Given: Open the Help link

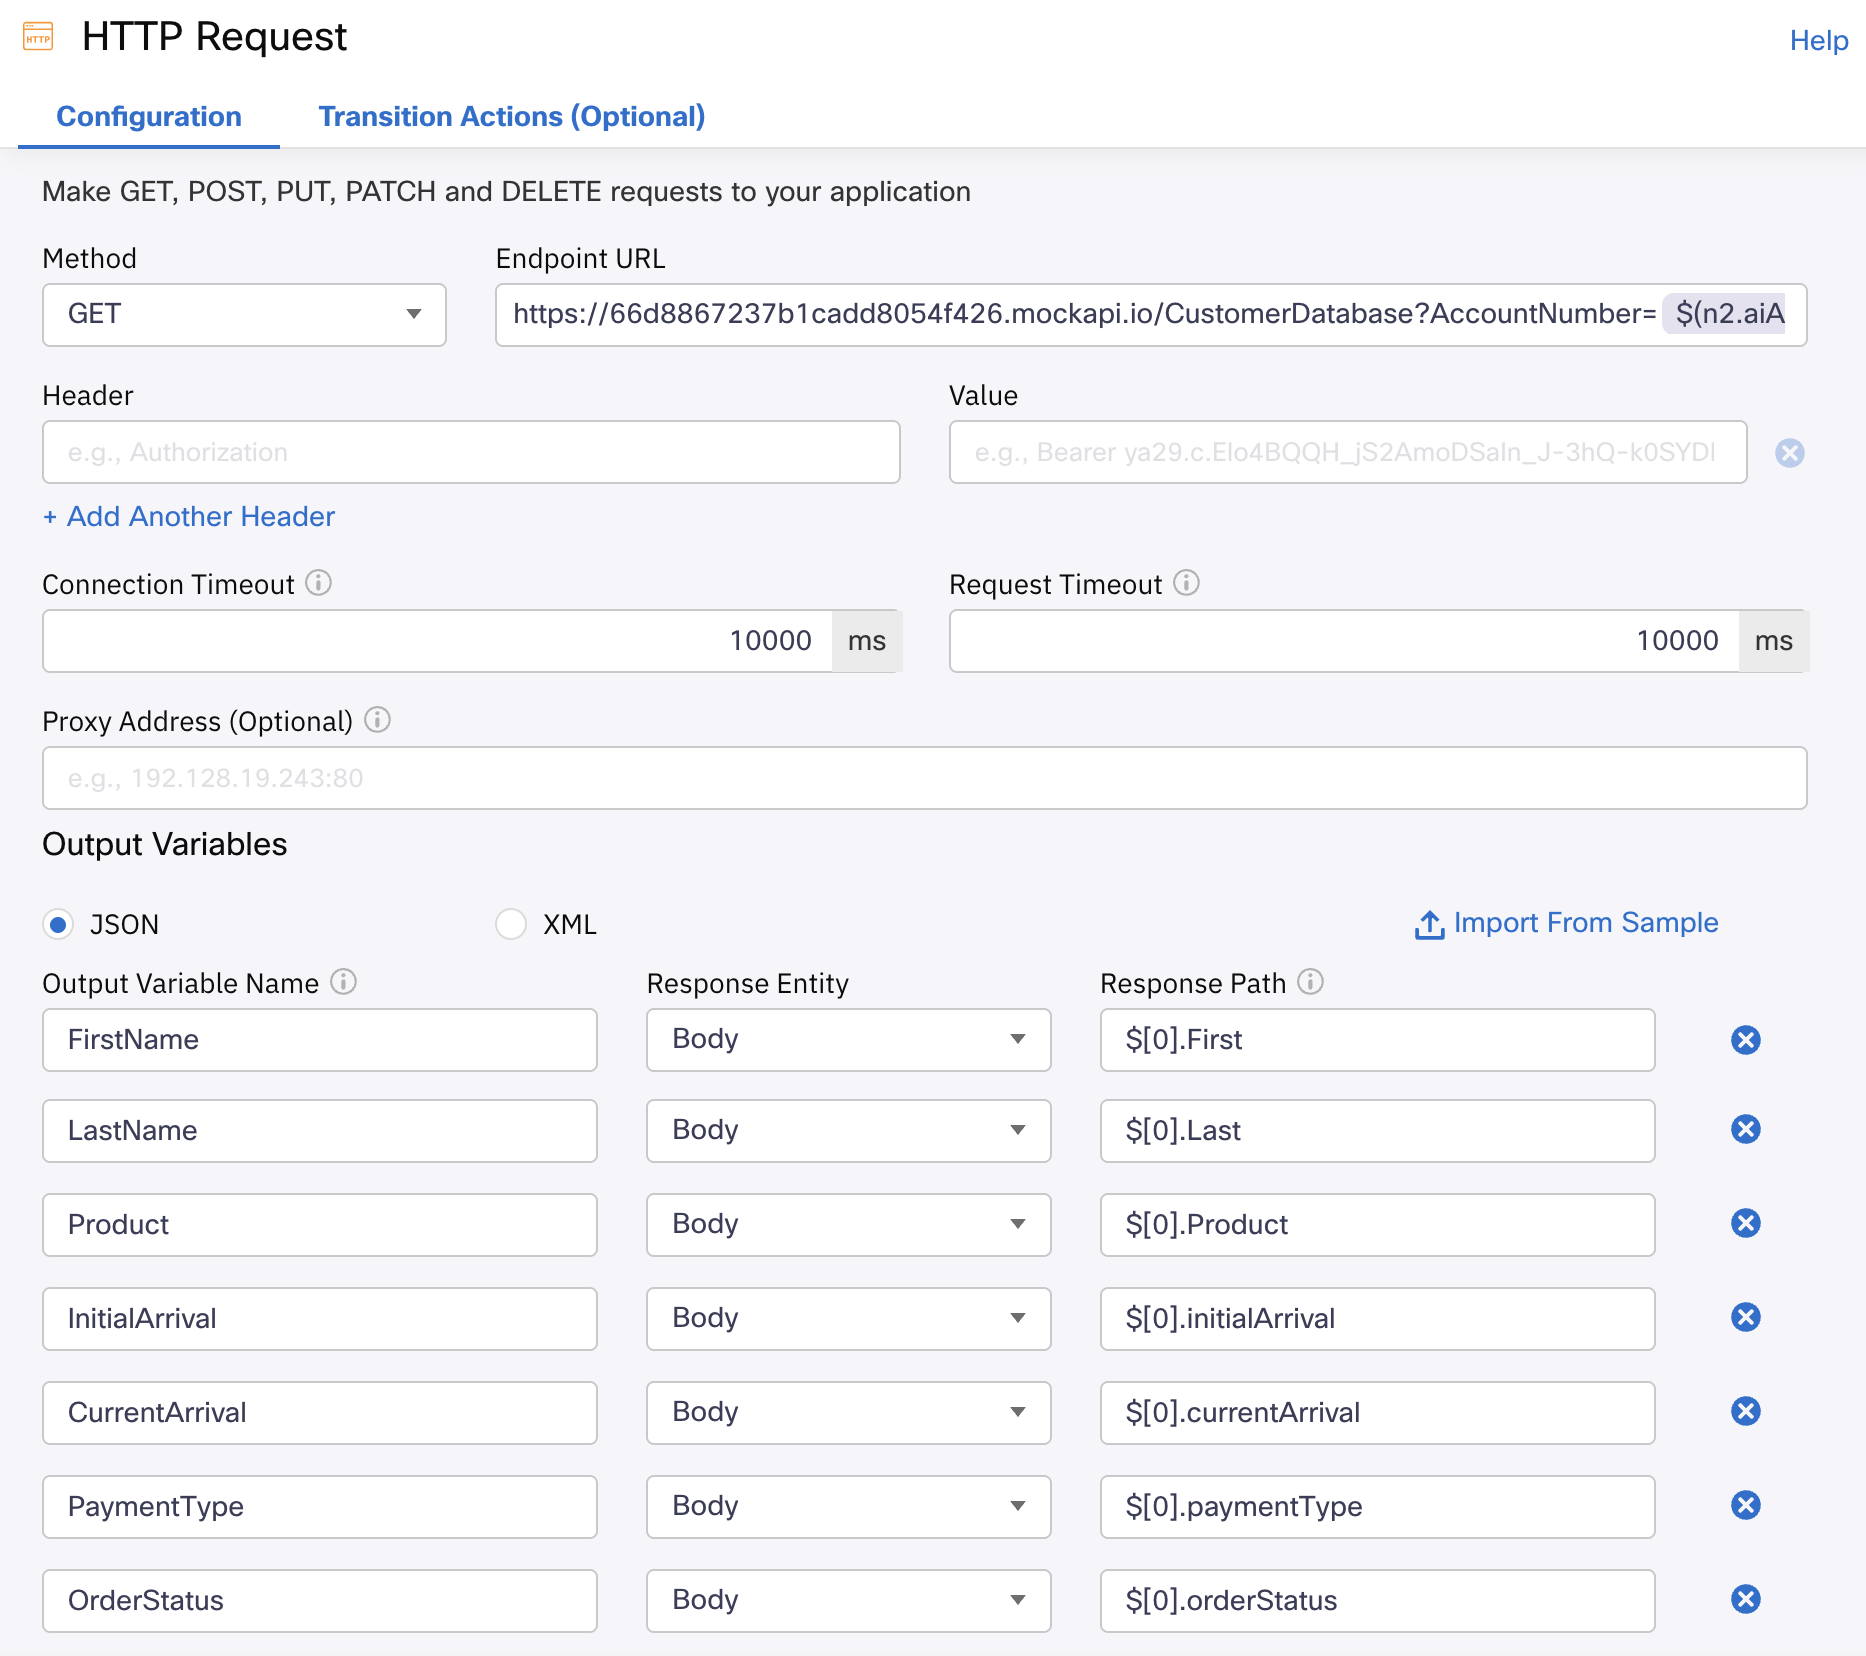Looking at the screenshot, I should click(x=1818, y=40).
